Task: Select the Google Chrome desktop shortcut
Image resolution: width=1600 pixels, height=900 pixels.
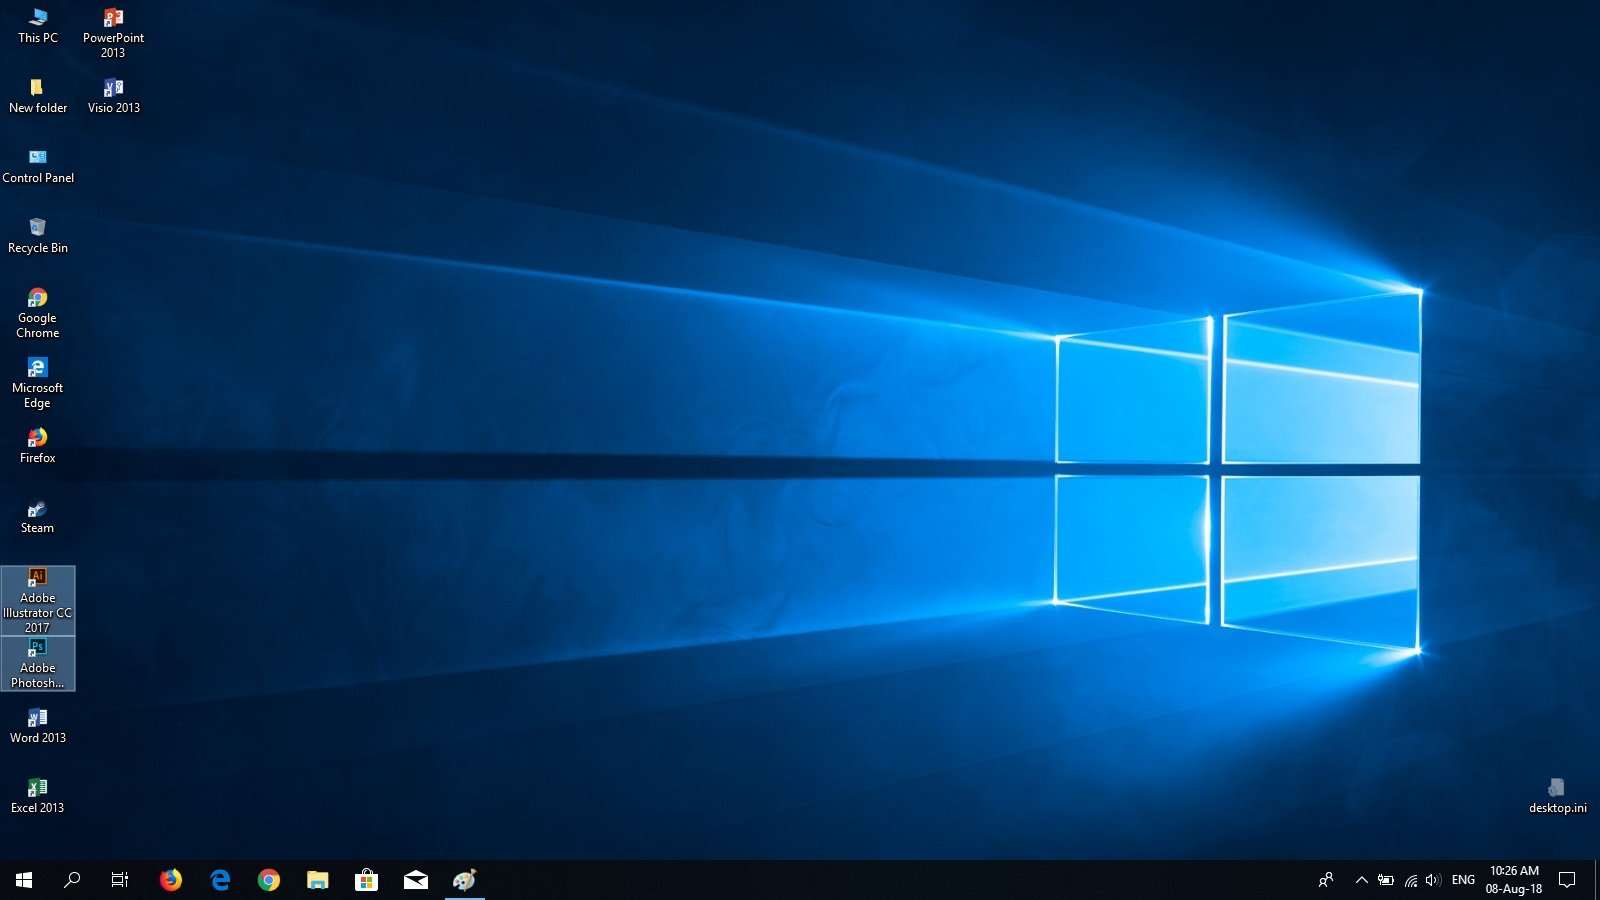Action: pyautogui.click(x=38, y=313)
